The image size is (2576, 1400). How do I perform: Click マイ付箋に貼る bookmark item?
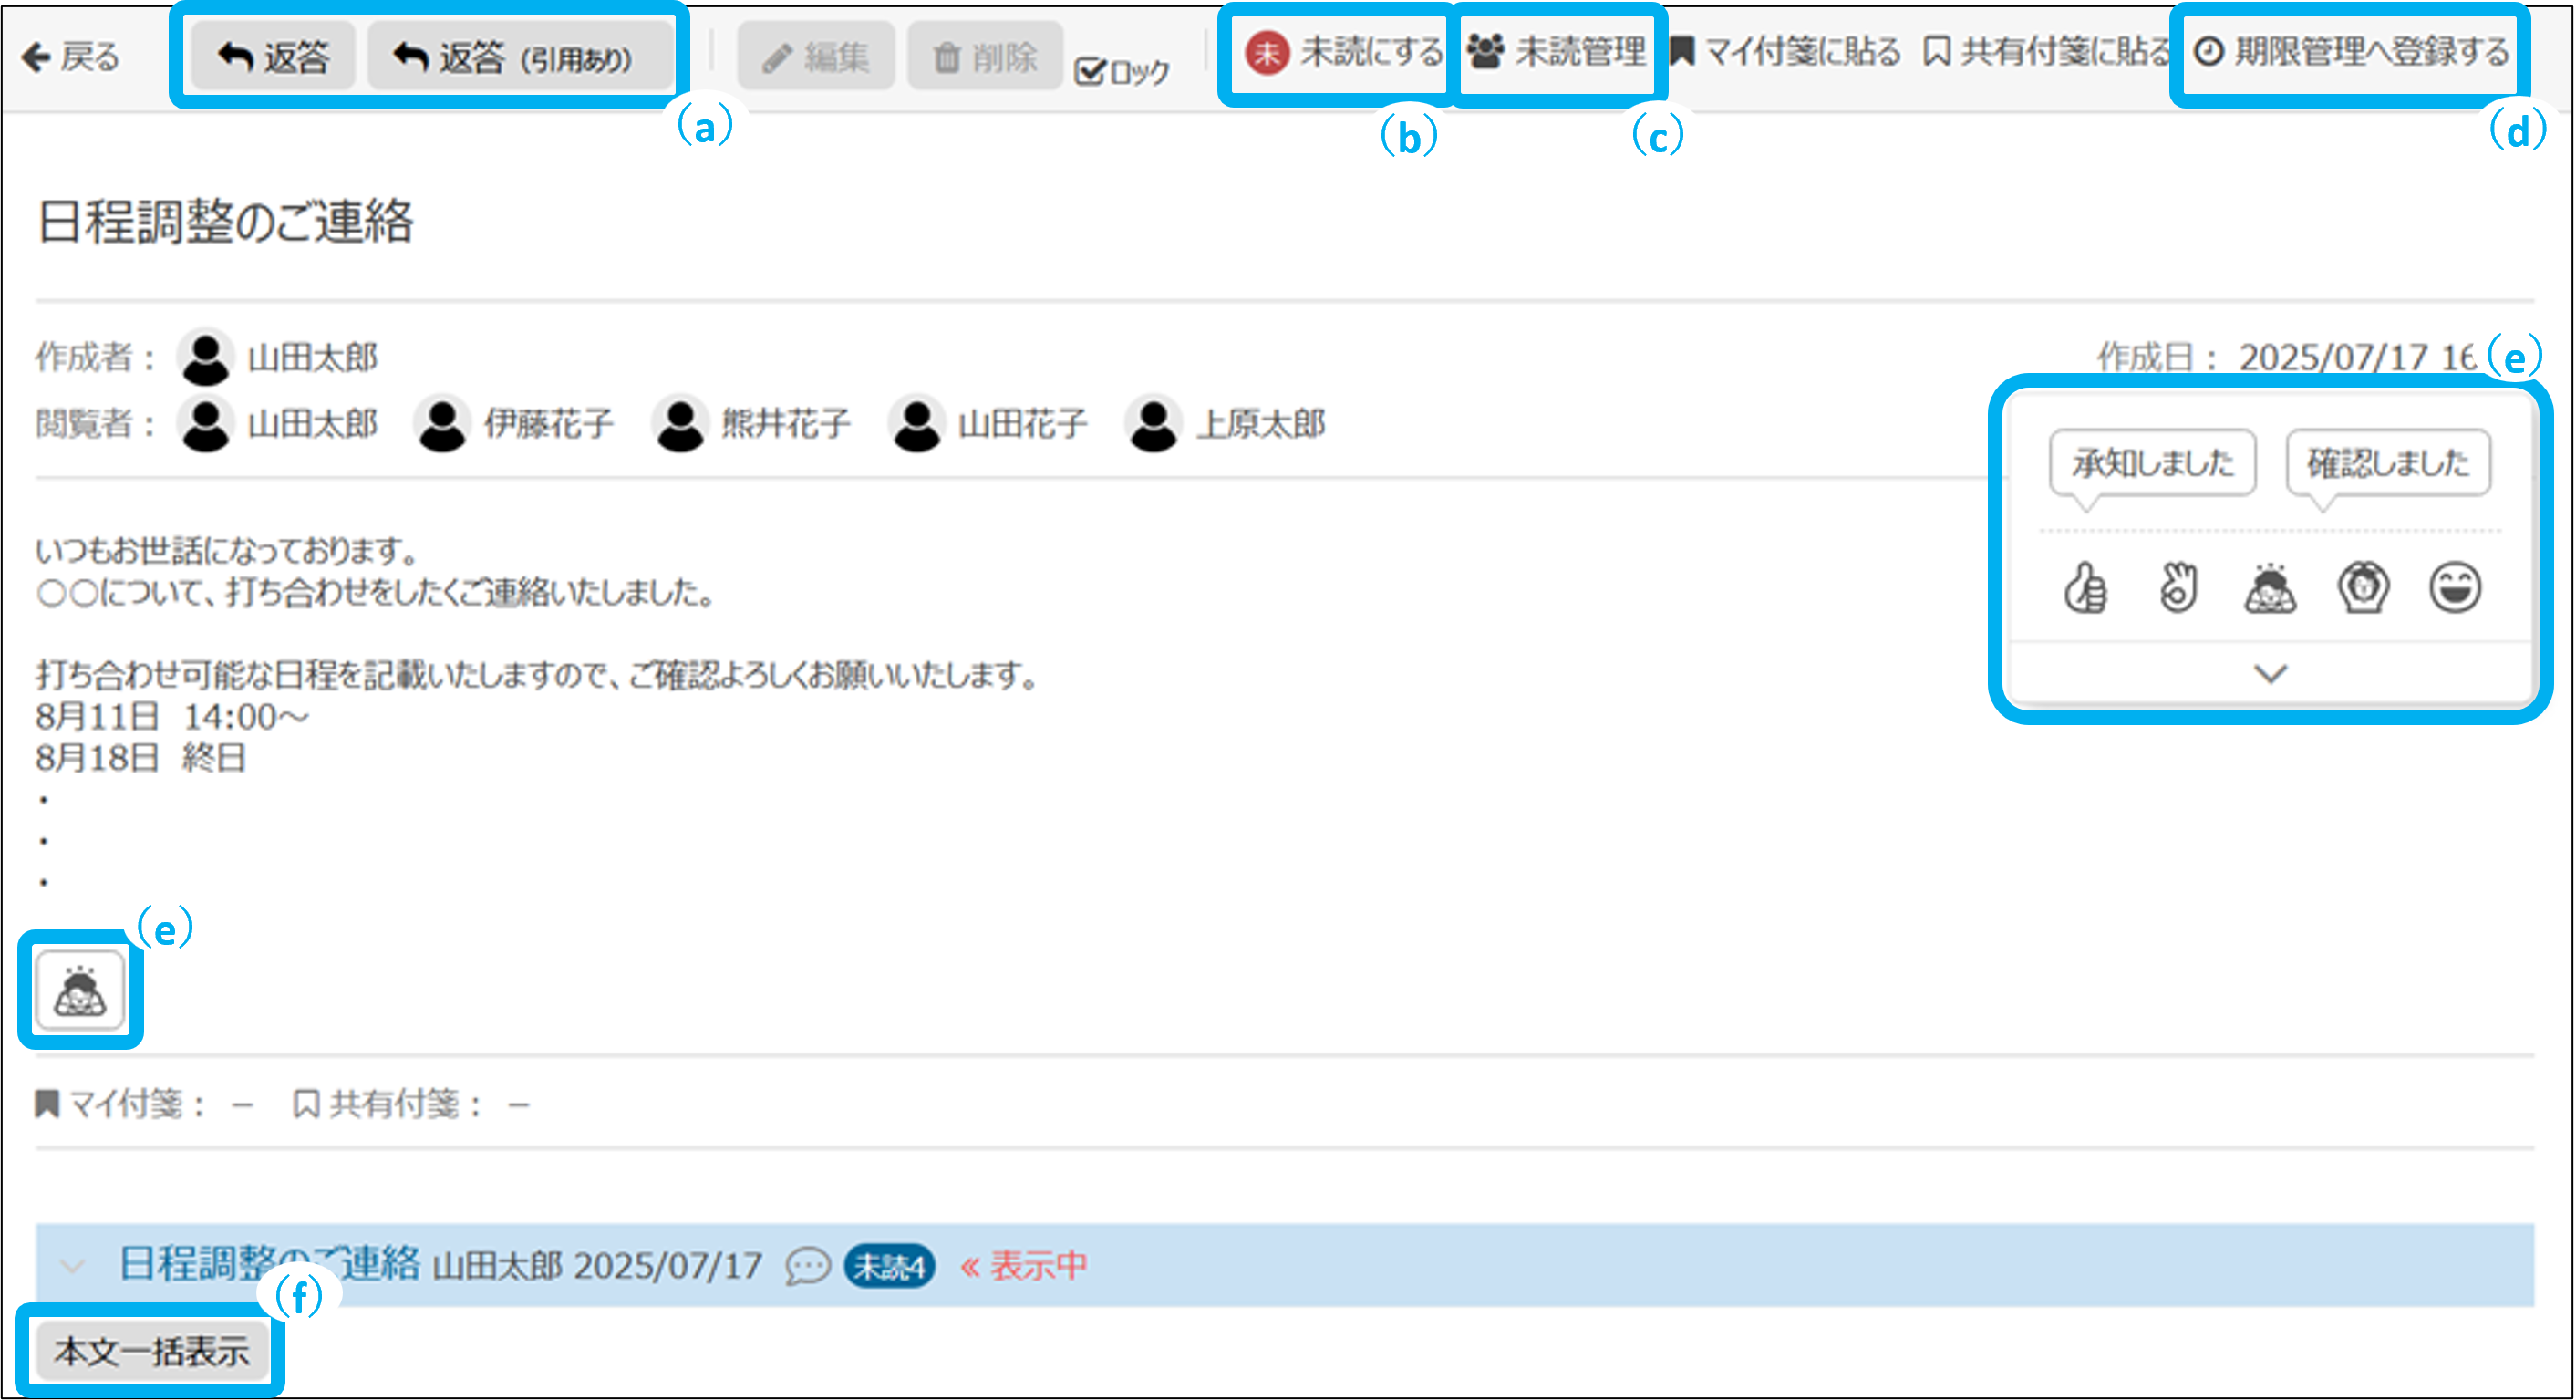[1786, 52]
